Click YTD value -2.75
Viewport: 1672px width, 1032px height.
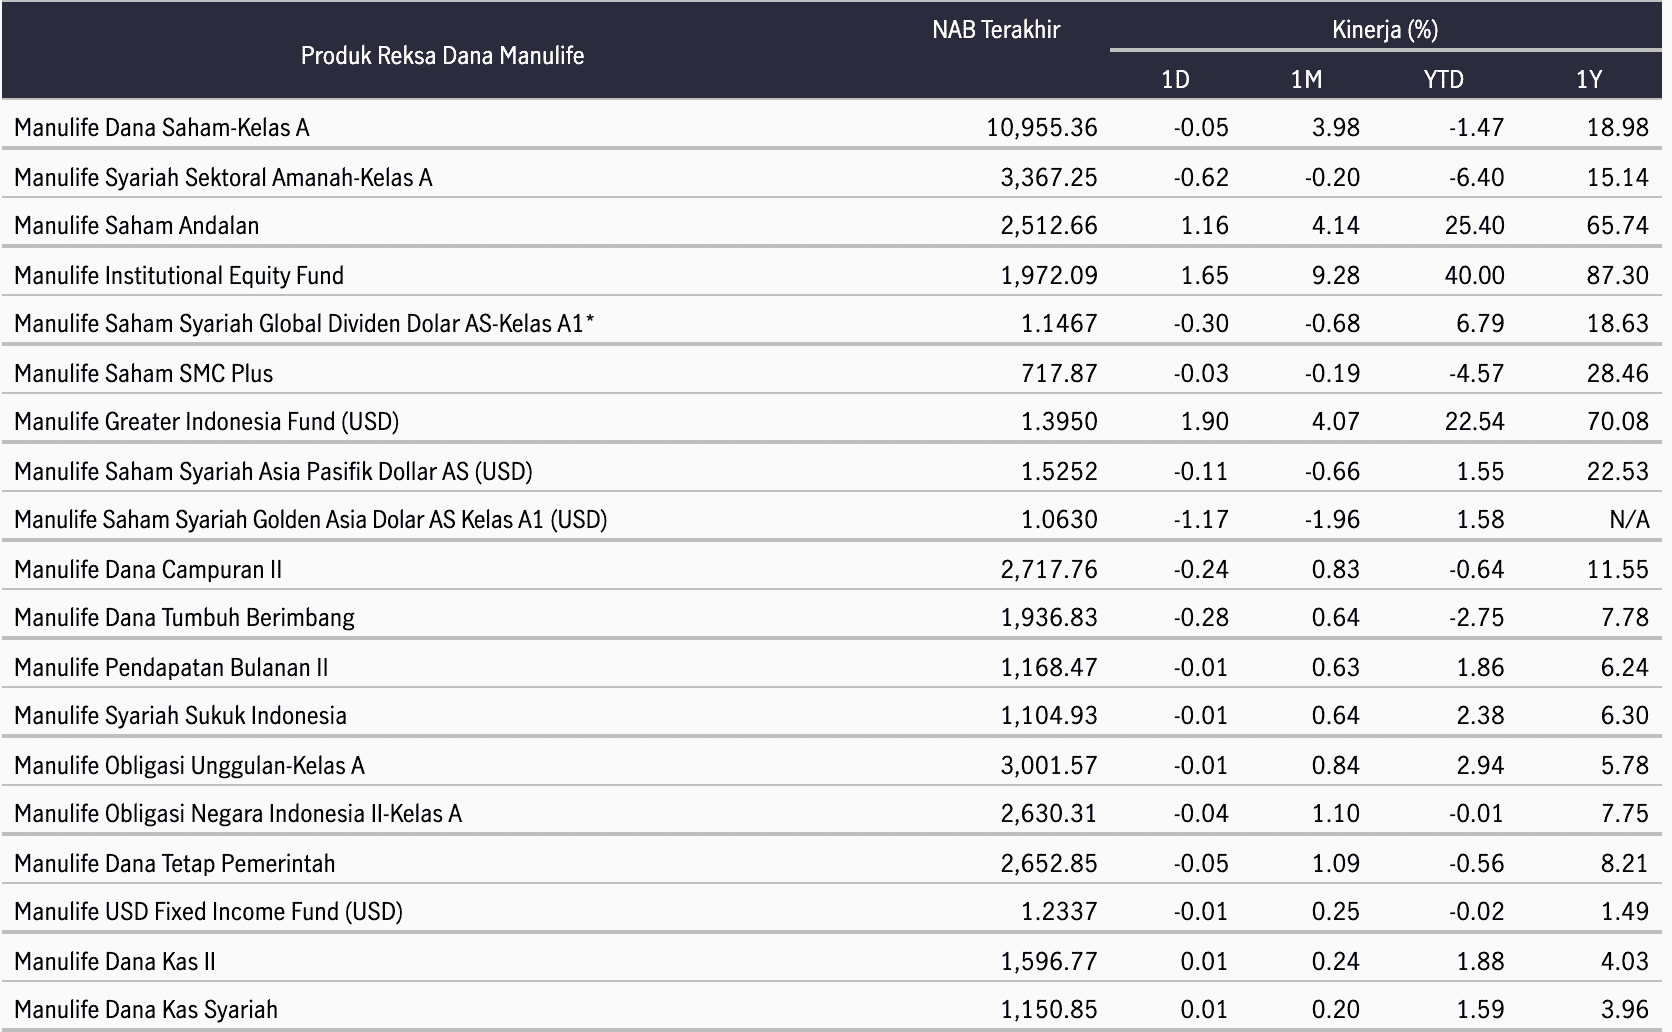coord(1476,617)
